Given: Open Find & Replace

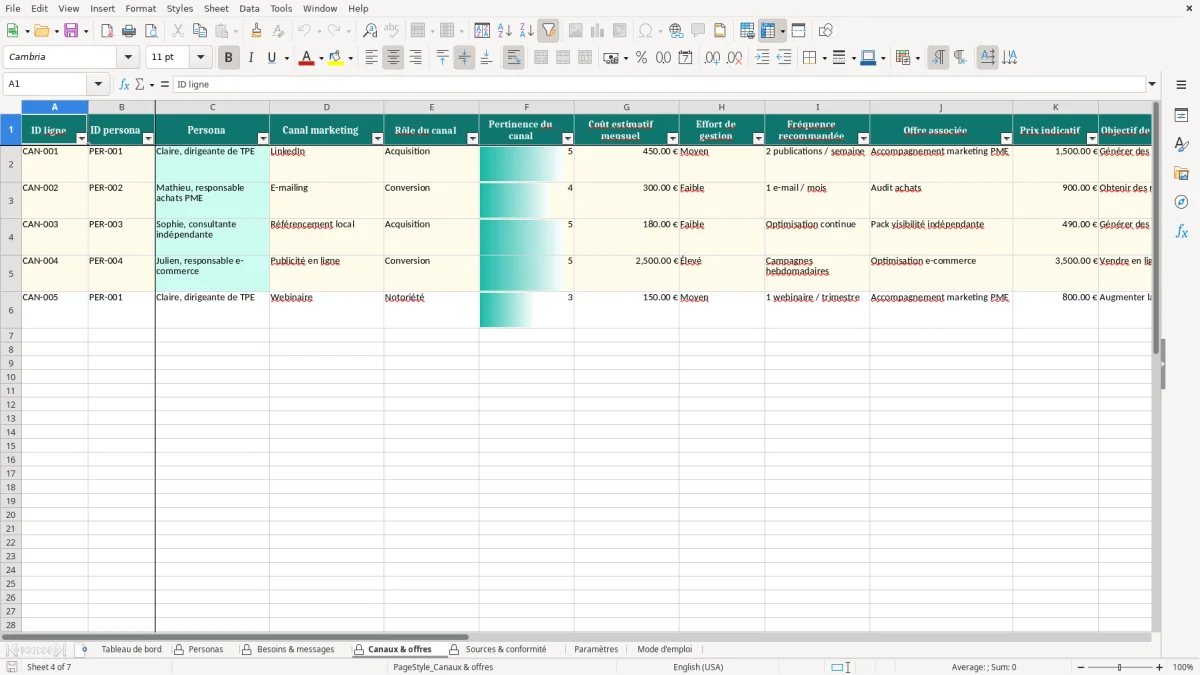Looking at the screenshot, I should pos(370,31).
